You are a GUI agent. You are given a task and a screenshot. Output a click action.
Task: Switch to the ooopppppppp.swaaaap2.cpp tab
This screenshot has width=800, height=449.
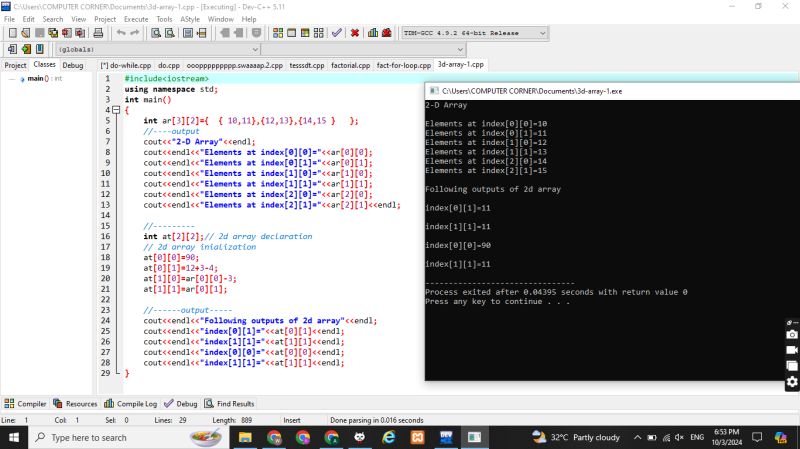click(x=234, y=65)
